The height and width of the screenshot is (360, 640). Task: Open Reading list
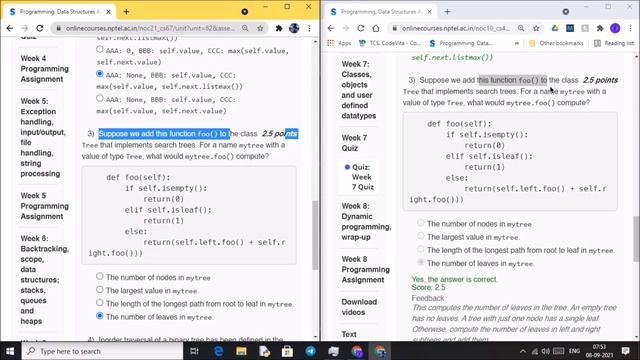[x=614, y=43]
